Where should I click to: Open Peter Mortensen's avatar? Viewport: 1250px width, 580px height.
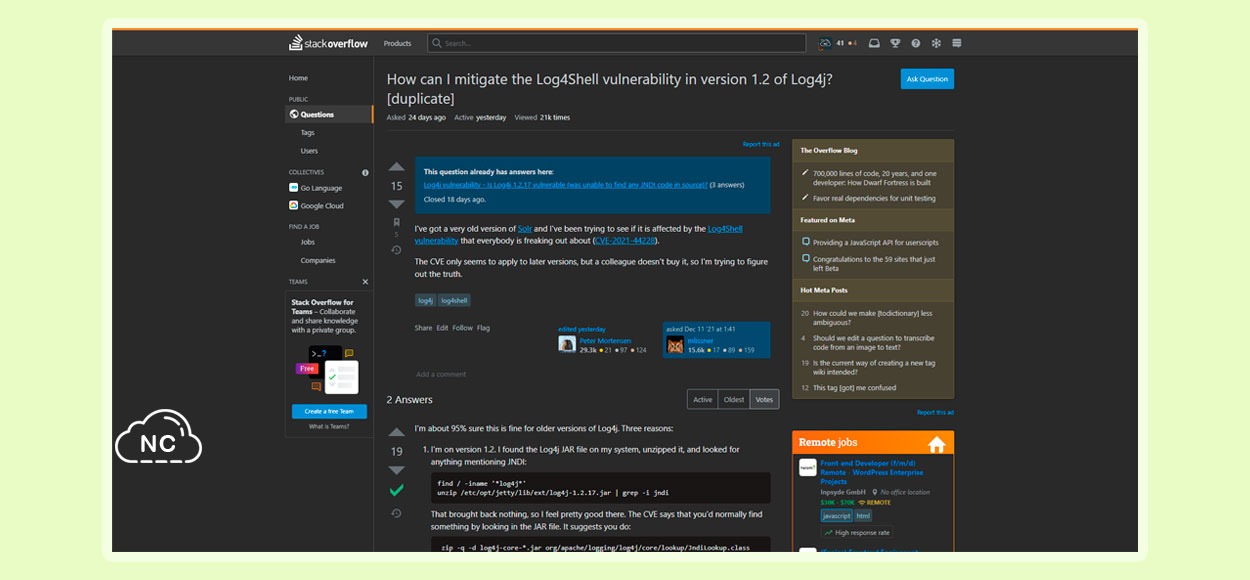coord(567,345)
